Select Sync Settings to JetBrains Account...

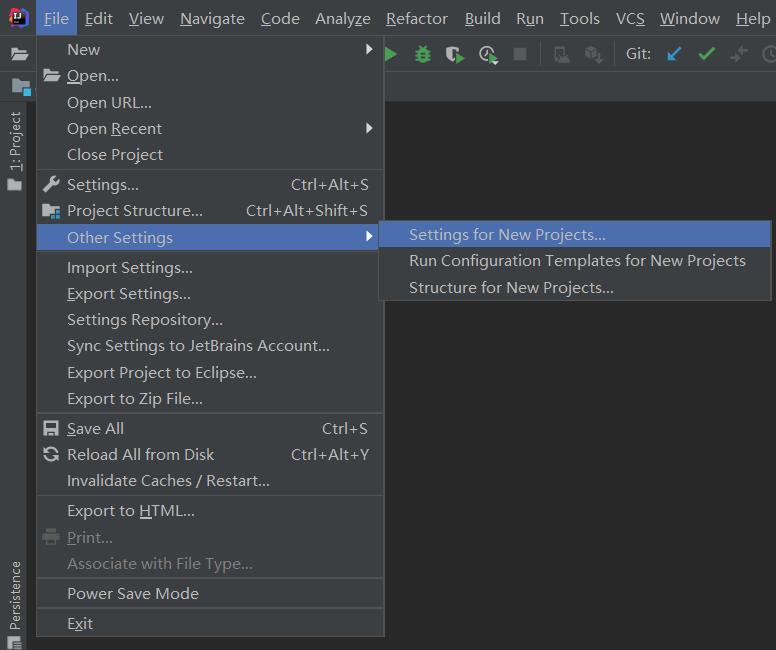tap(210, 346)
